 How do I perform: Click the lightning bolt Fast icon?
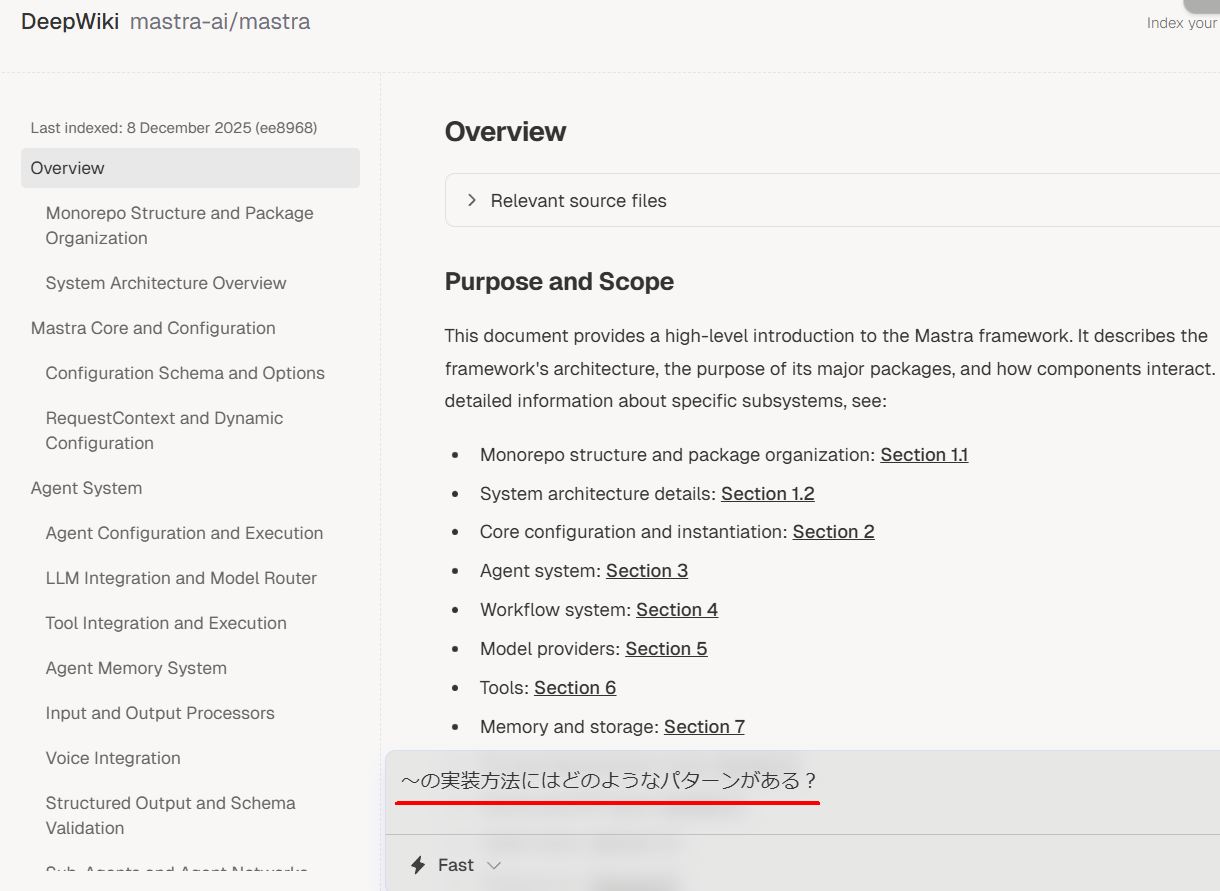pyautogui.click(x=418, y=865)
